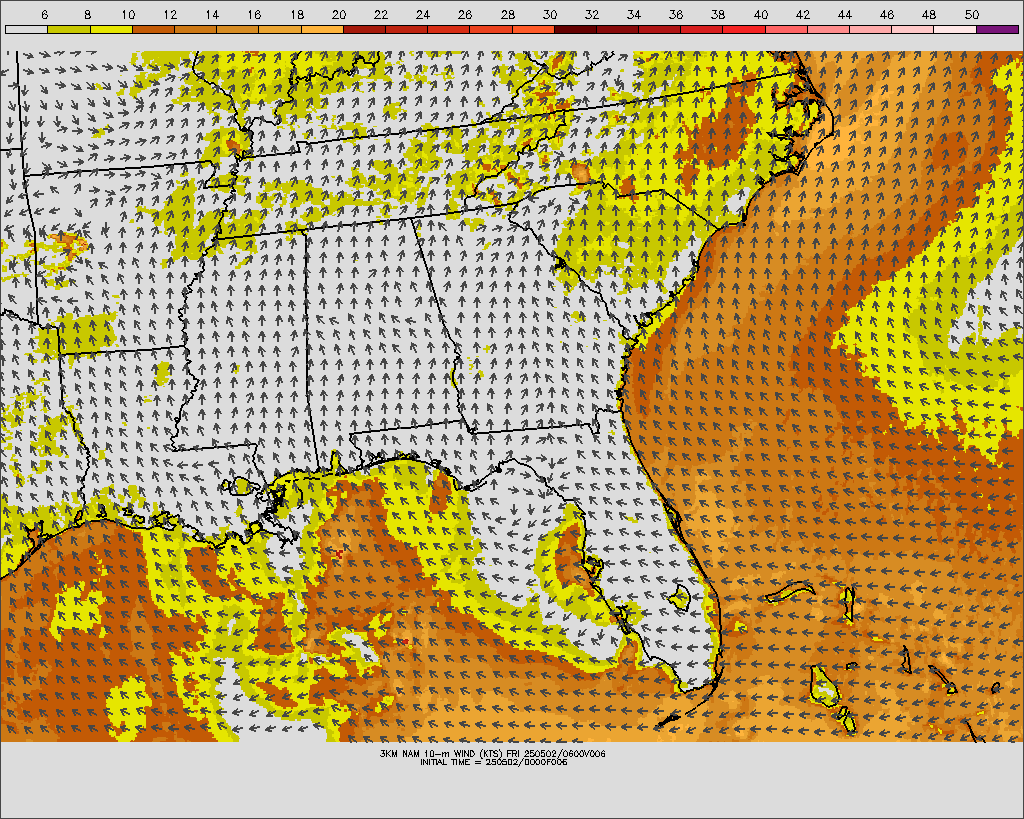Click the legend label 8
Screen dimensions: 1024x819
click(88, 14)
